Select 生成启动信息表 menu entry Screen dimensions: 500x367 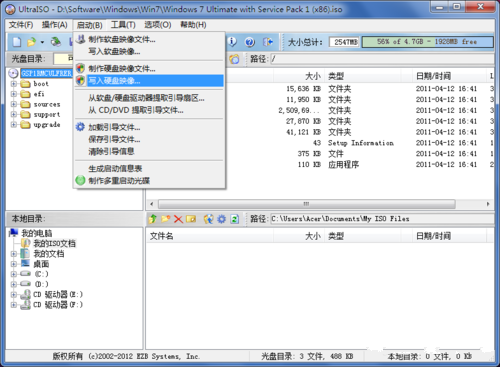[149, 169]
